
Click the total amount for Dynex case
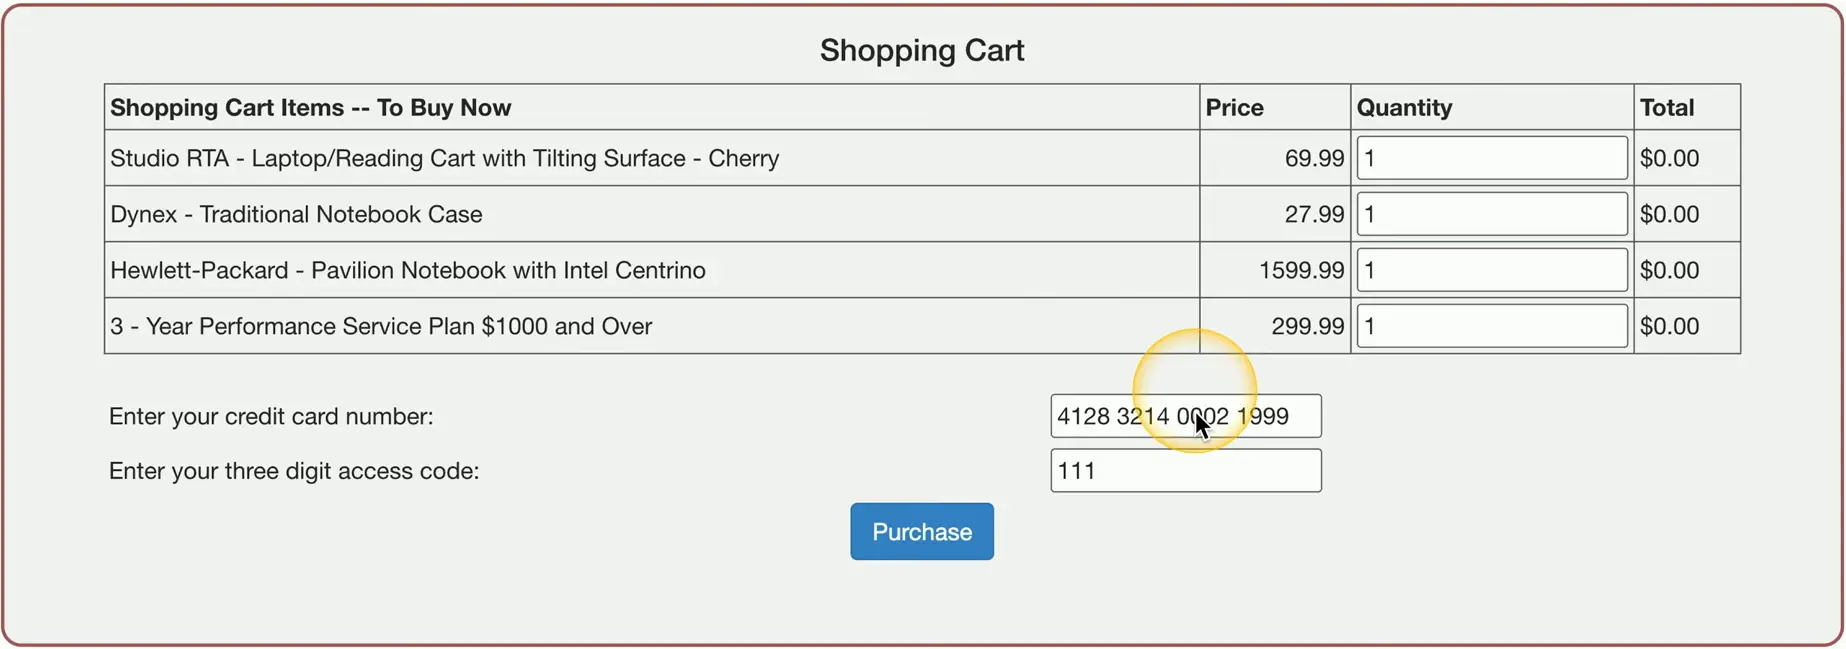point(1669,214)
